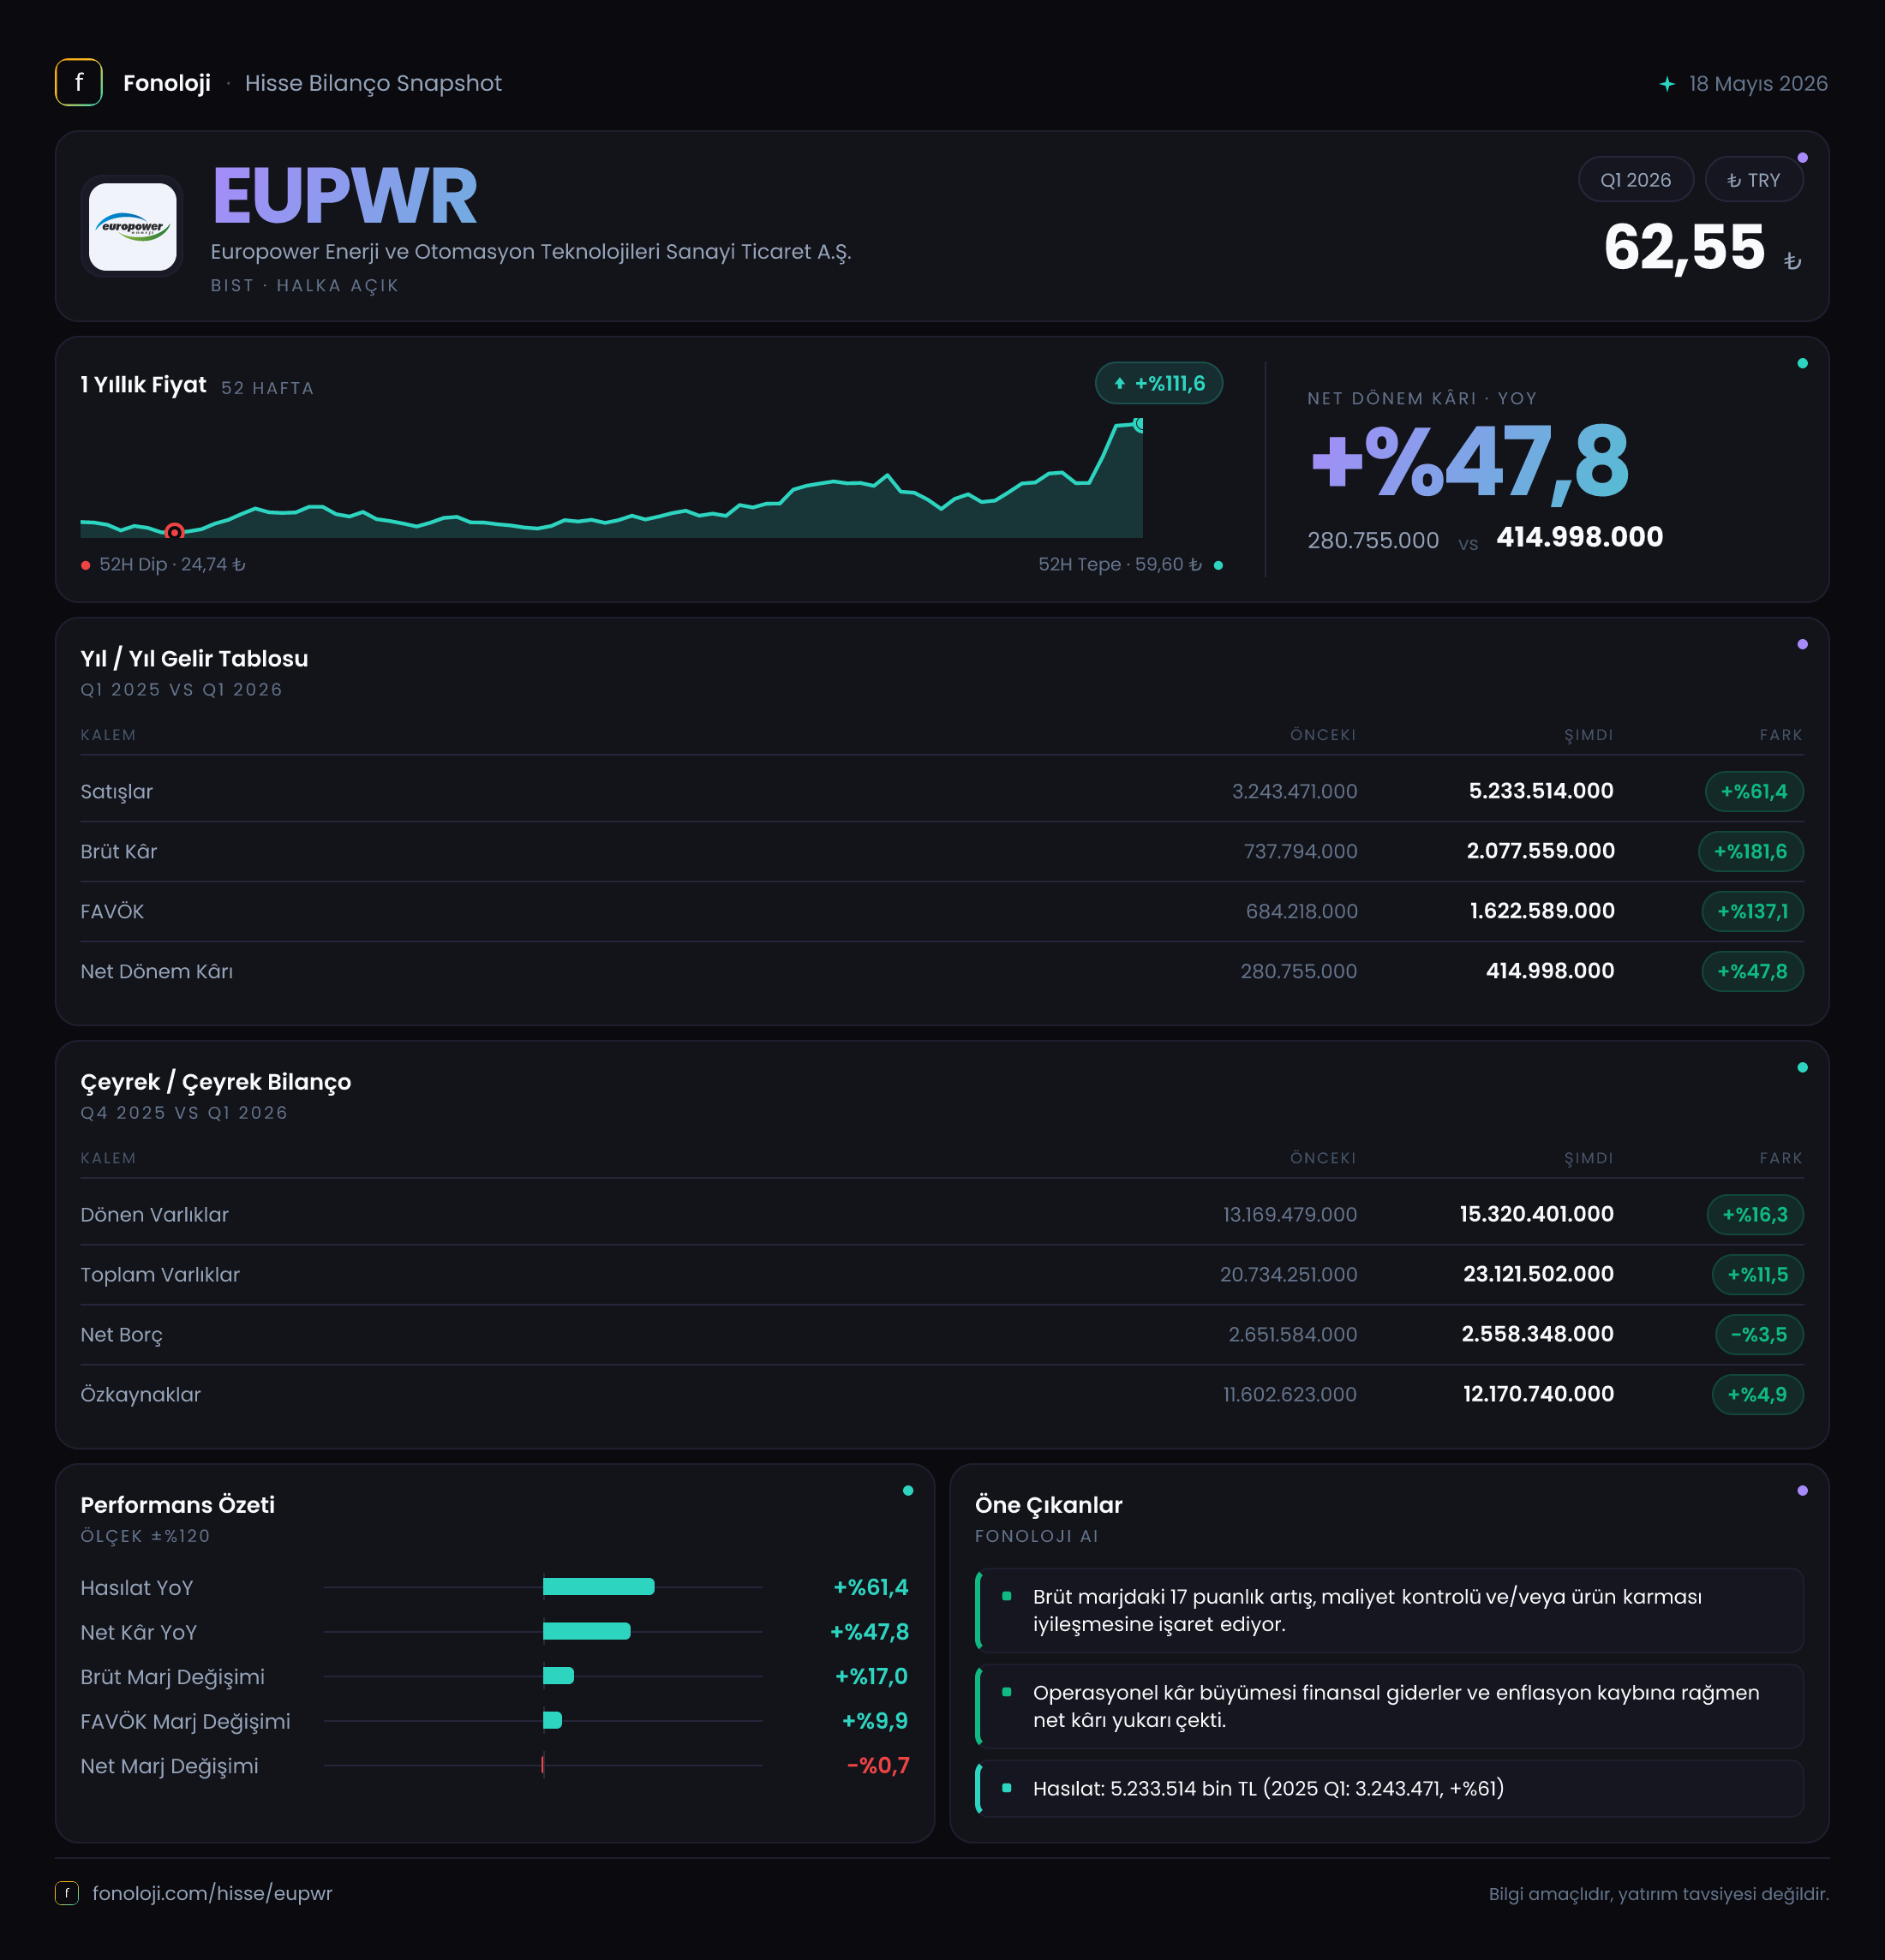Select the Q1 2026 period pill
The height and width of the screenshot is (1960, 1885).
[x=1635, y=180]
